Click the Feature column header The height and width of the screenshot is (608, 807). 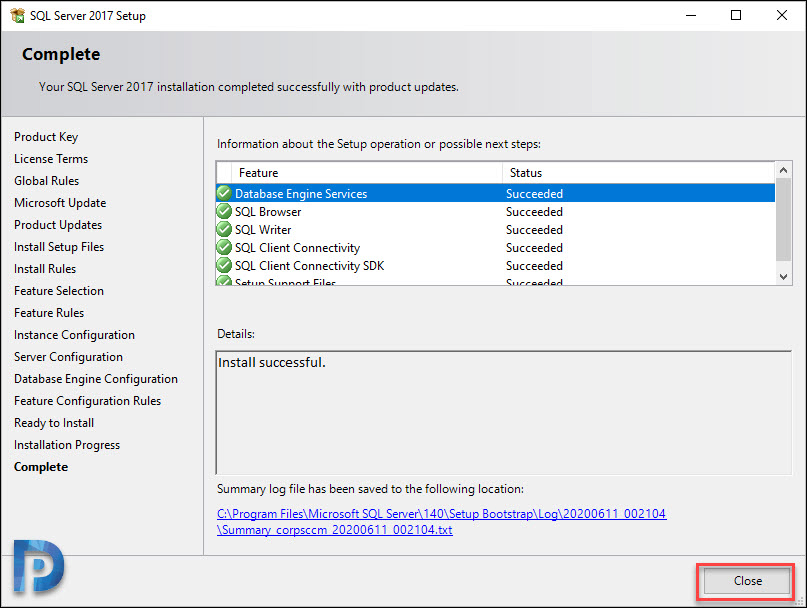[x=367, y=172]
